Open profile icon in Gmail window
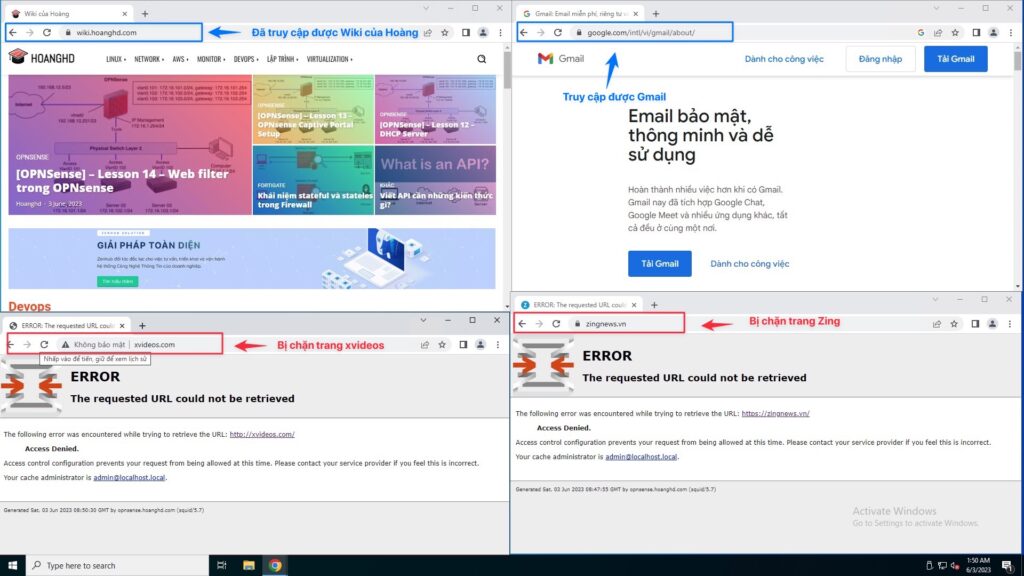 (993, 33)
